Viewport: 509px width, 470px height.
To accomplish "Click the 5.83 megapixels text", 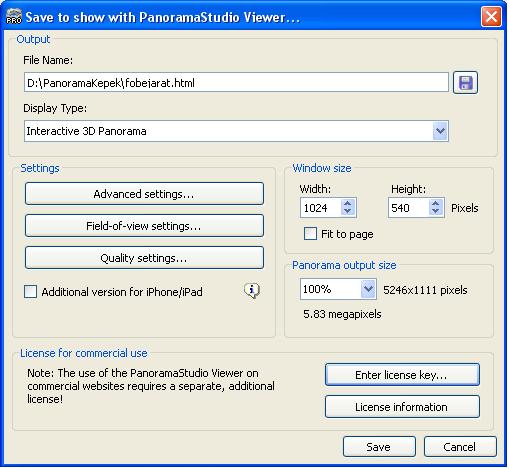I will click(x=342, y=314).
